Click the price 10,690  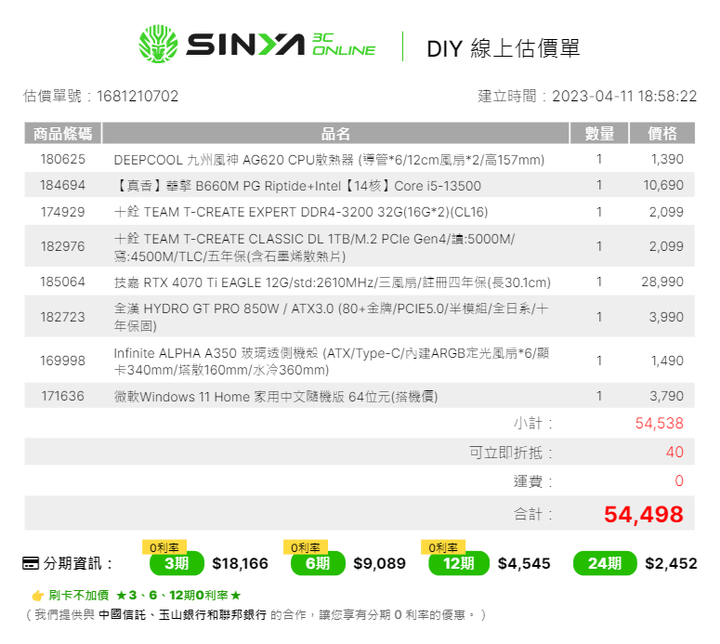pos(664,185)
